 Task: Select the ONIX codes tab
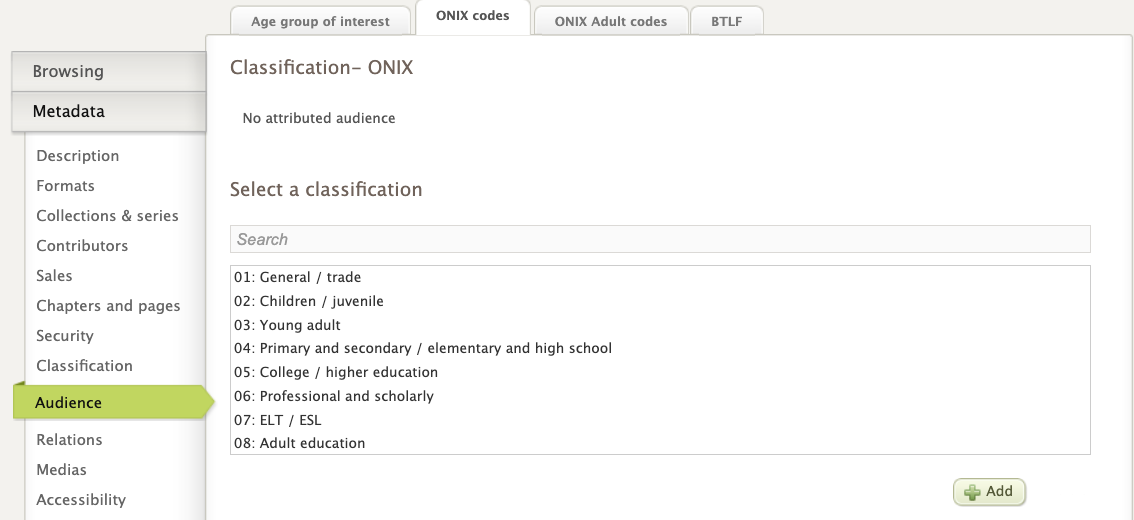(473, 16)
